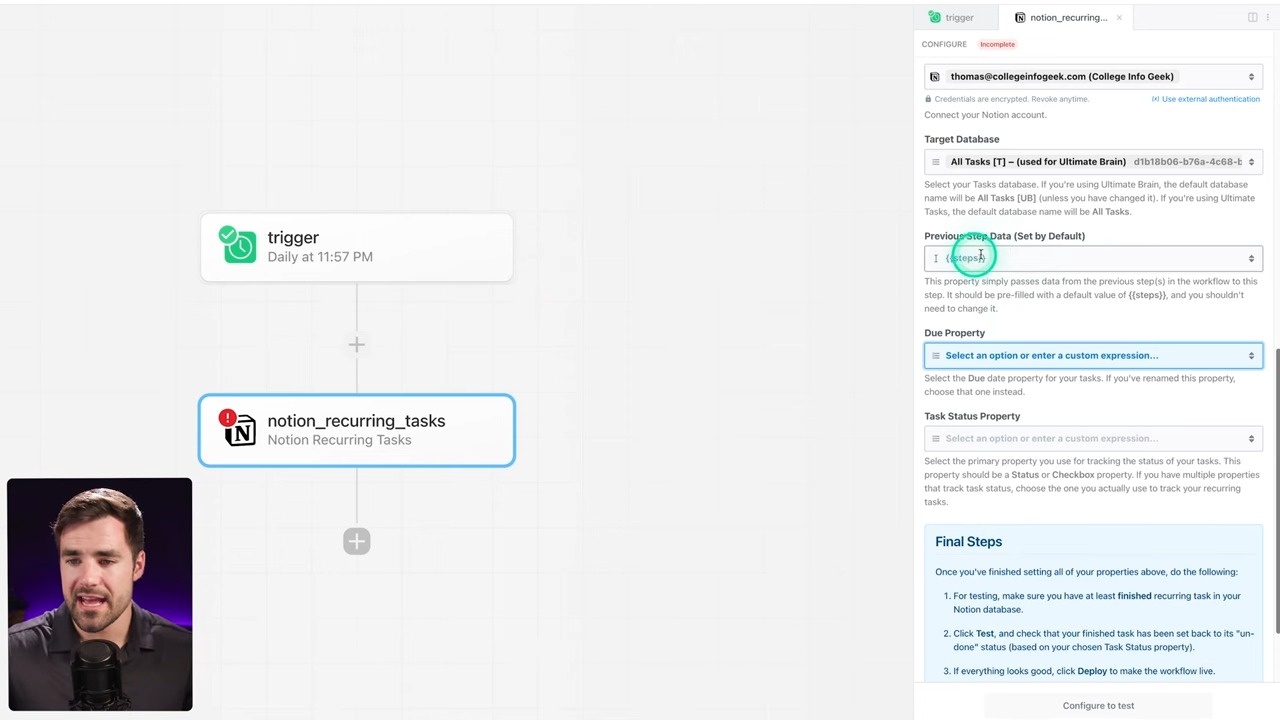Click the Incomplete status badge
Viewport: 1280px width, 720px height.
point(997,44)
